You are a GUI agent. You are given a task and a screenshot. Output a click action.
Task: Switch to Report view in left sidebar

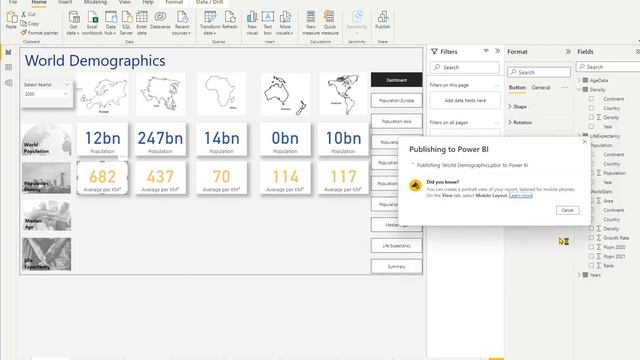pos(9,52)
